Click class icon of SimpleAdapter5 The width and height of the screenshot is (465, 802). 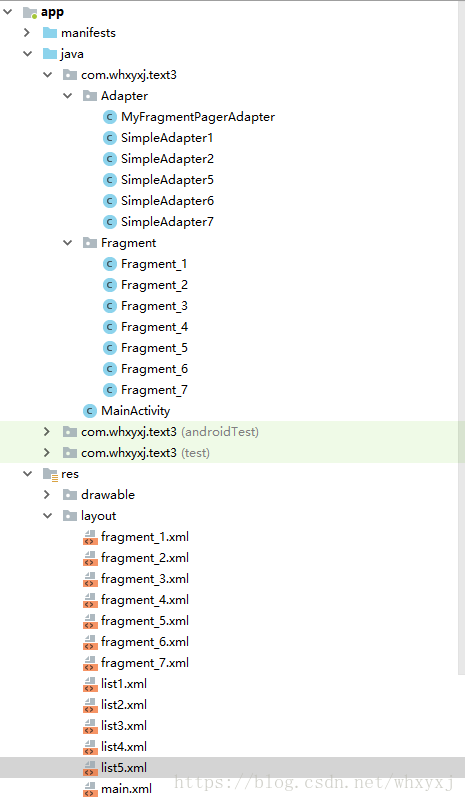[x=109, y=180]
